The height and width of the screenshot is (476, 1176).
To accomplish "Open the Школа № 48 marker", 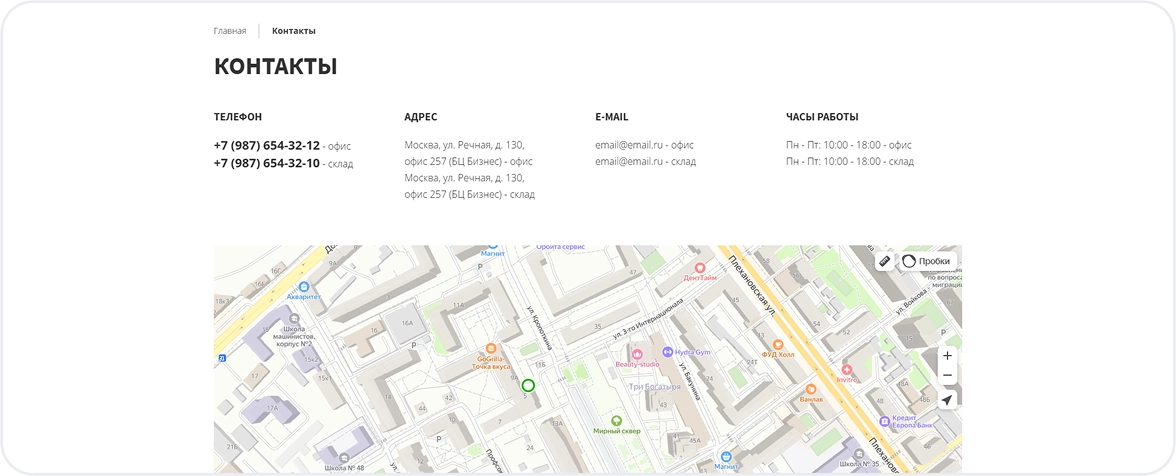I will point(344,457).
